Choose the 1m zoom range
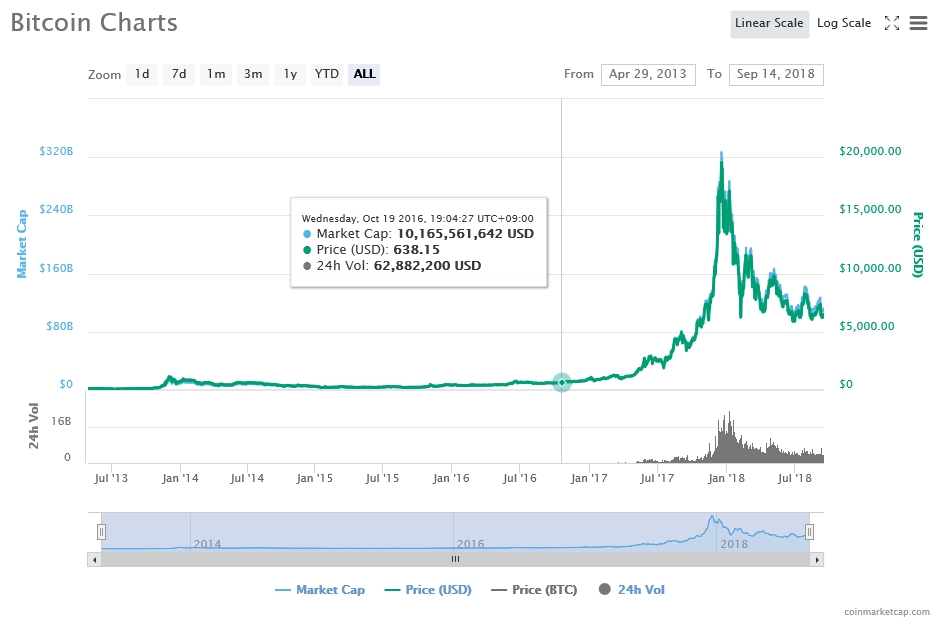The width and height of the screenshot is (940, 629). click(x=216, y=74)
